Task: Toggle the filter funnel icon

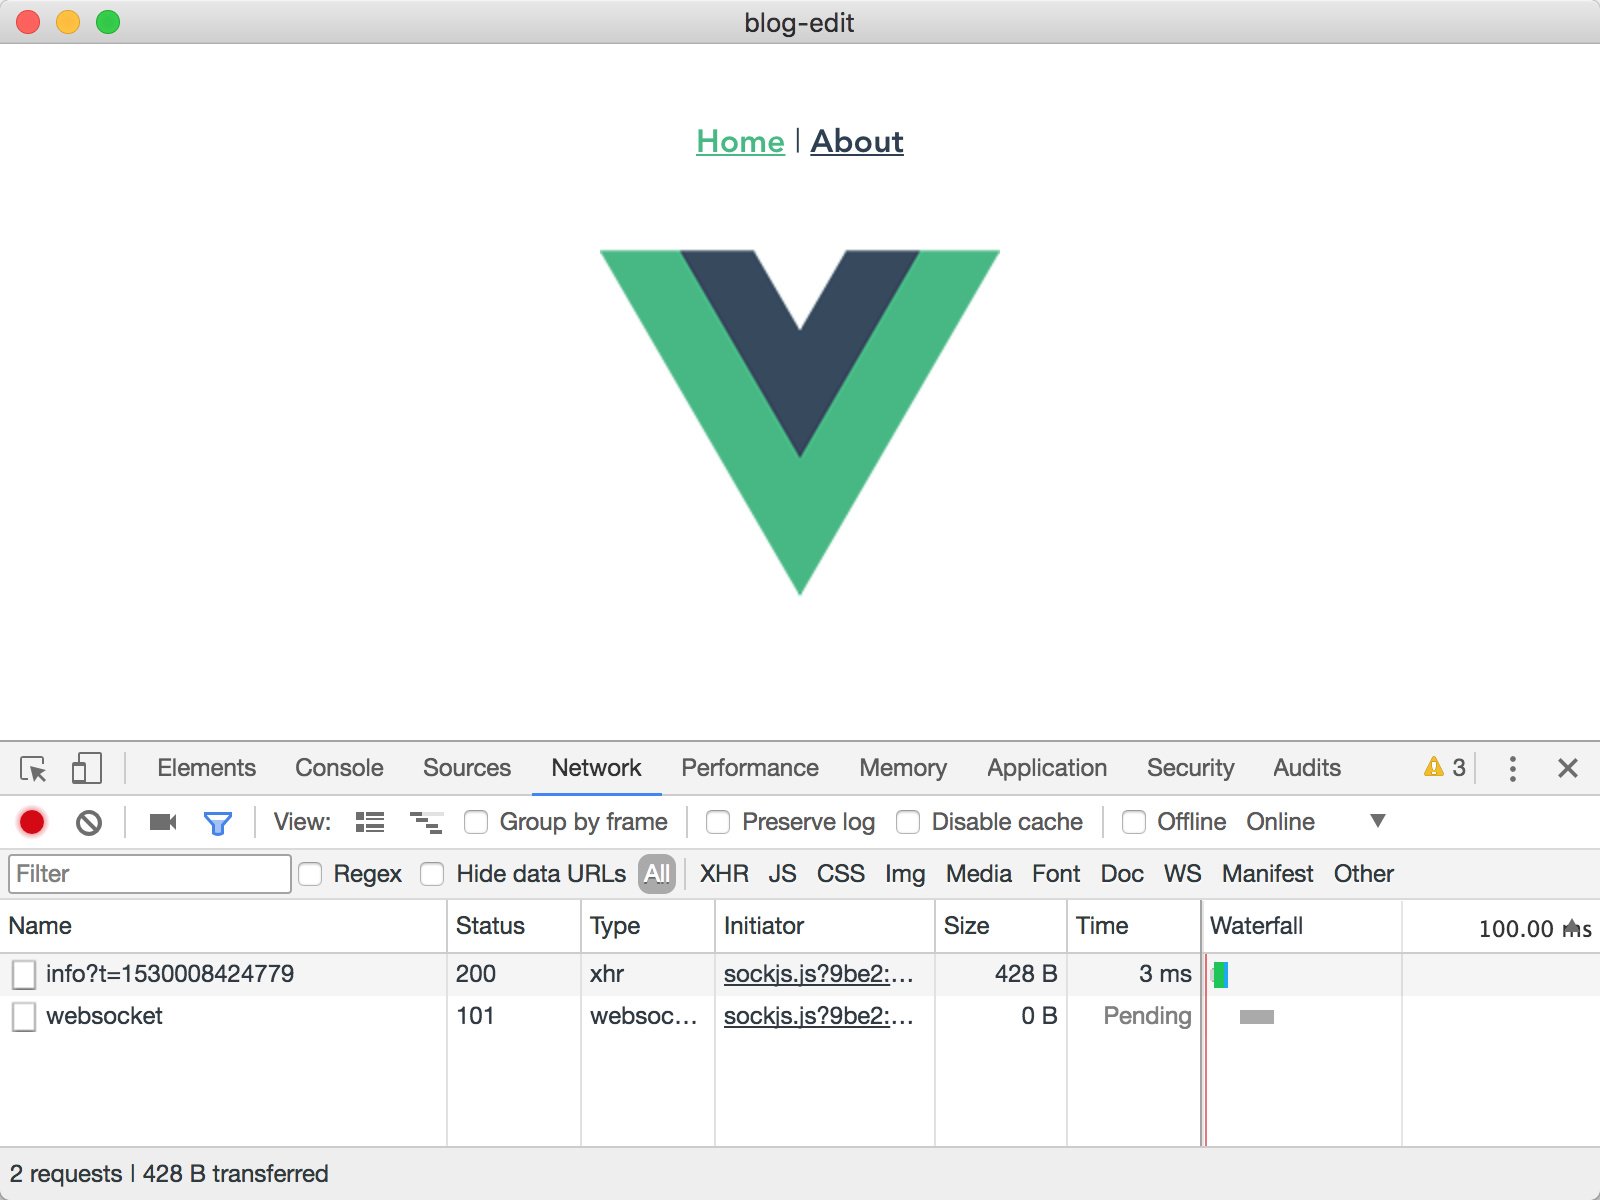Action: (x=218, y=823)
